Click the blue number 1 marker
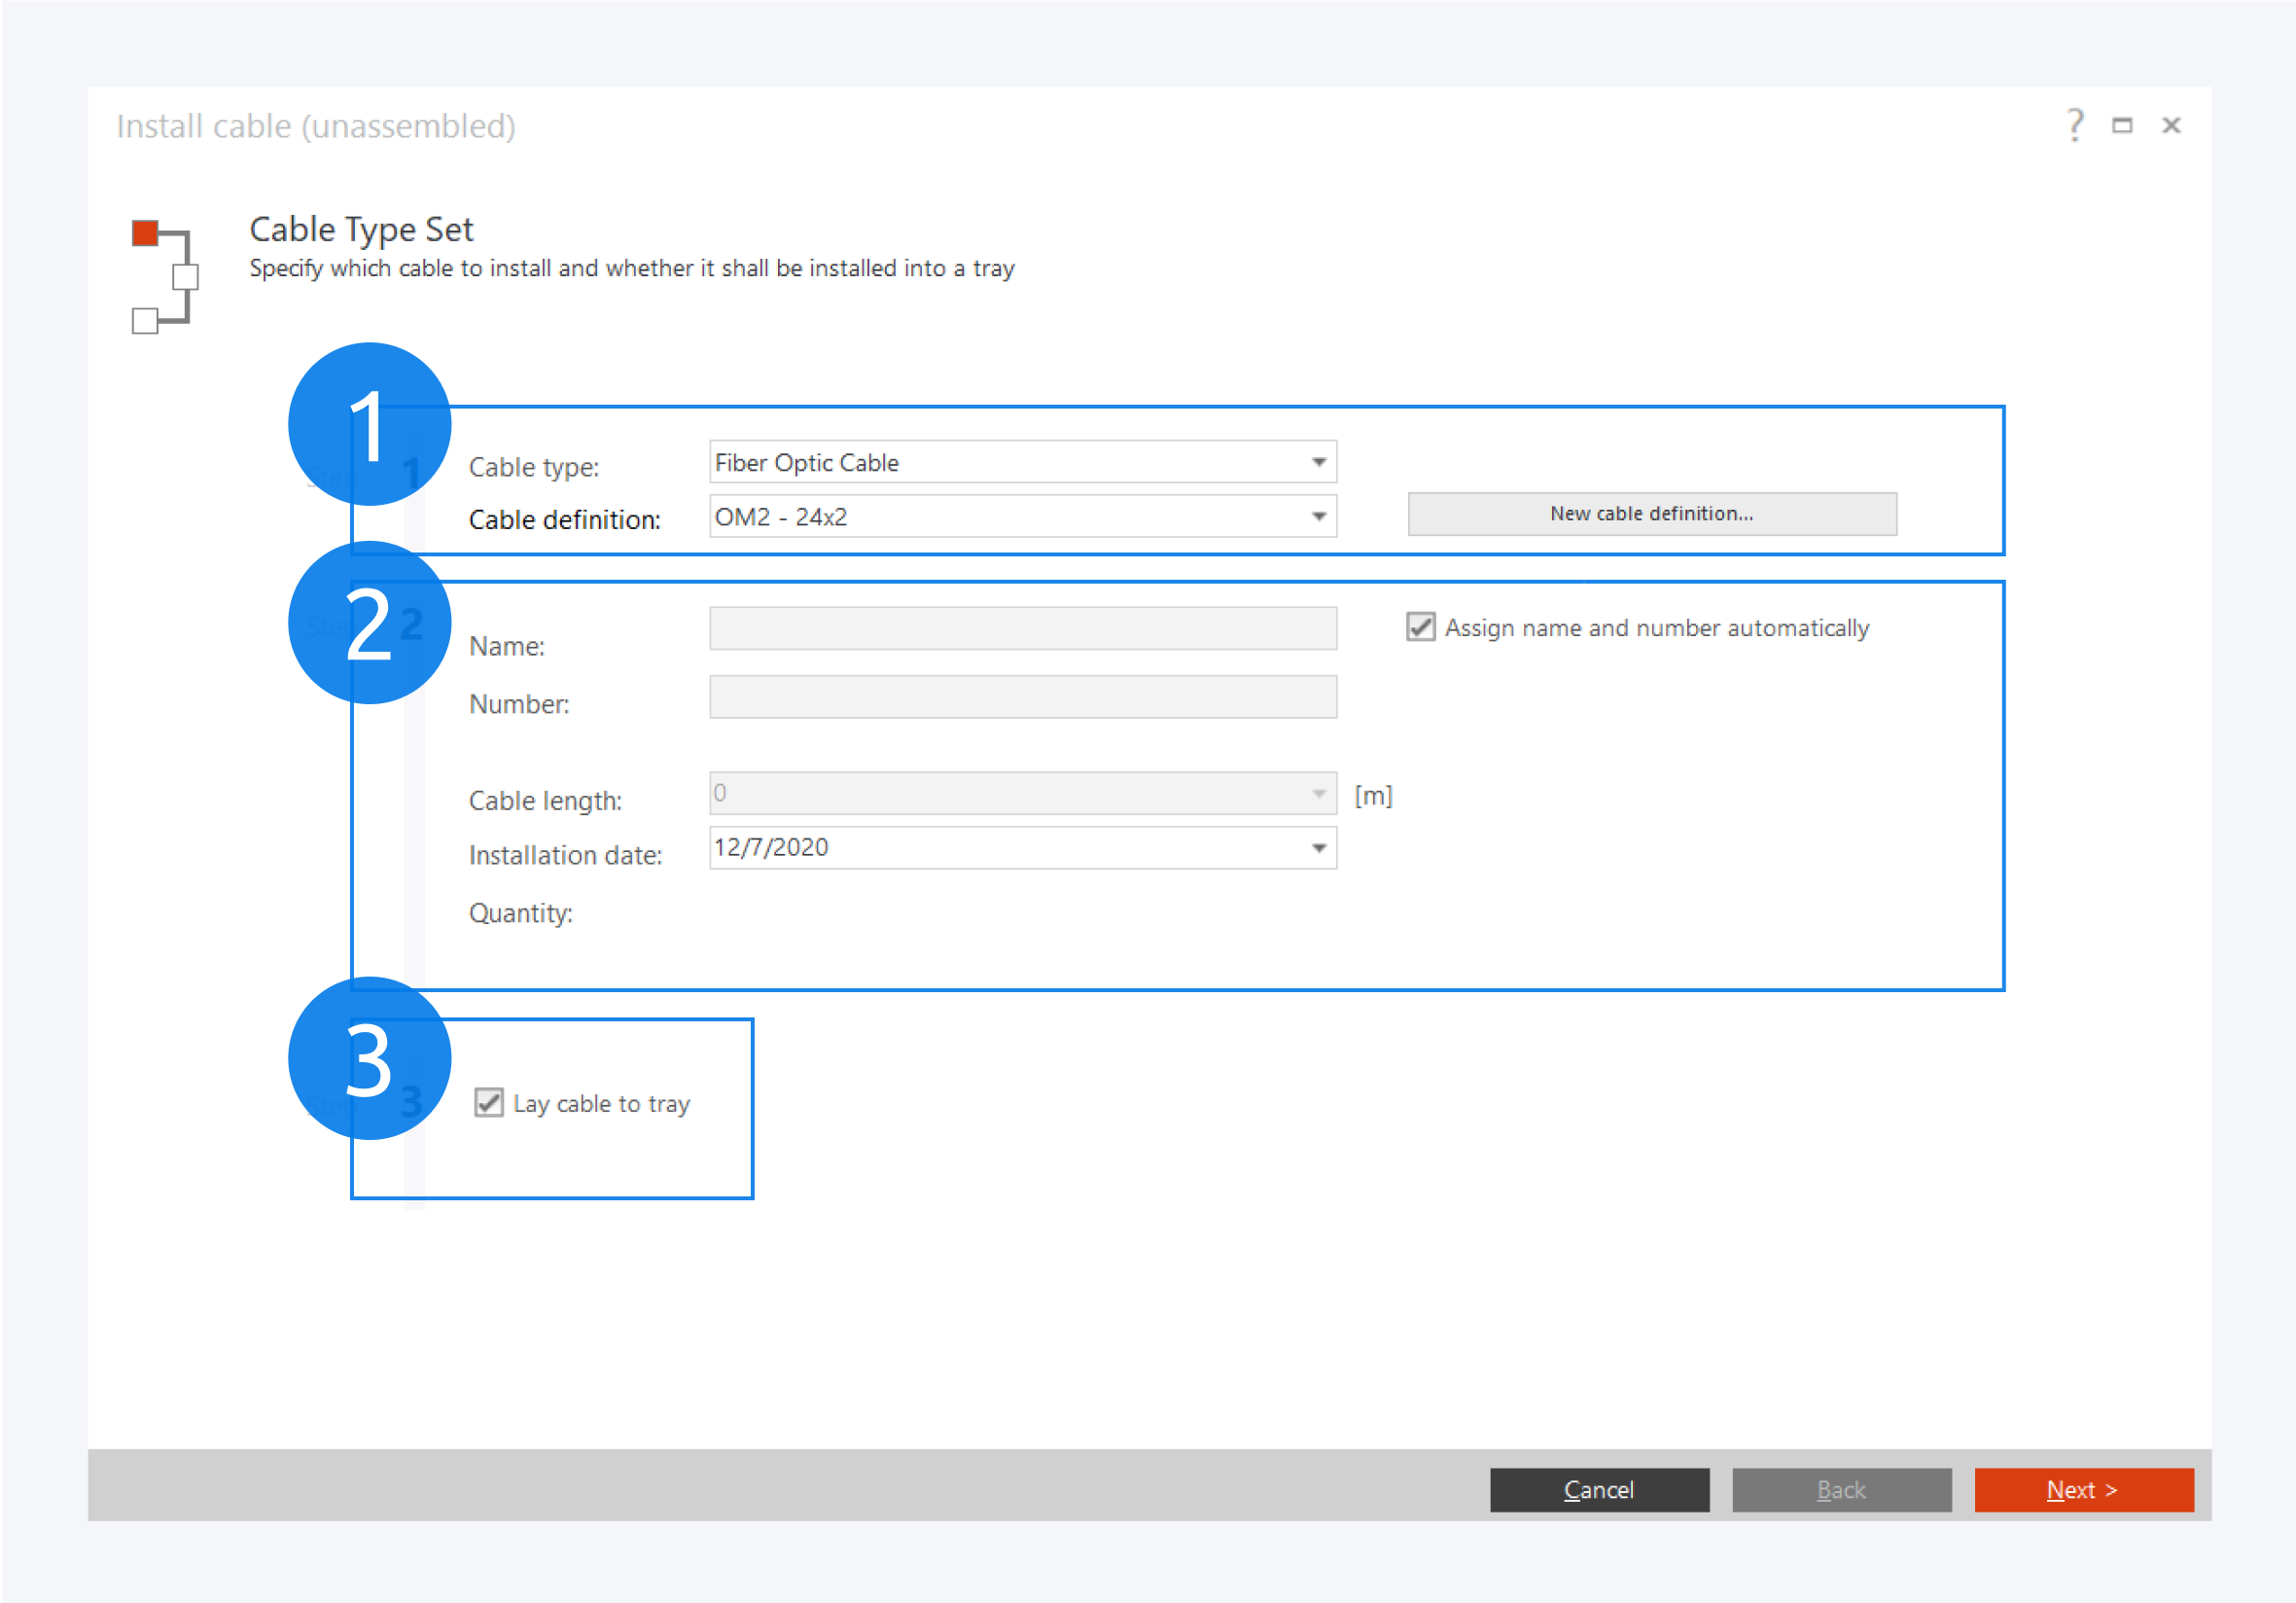Screen dimensions: 2296x1603 [x=369, y=424]
